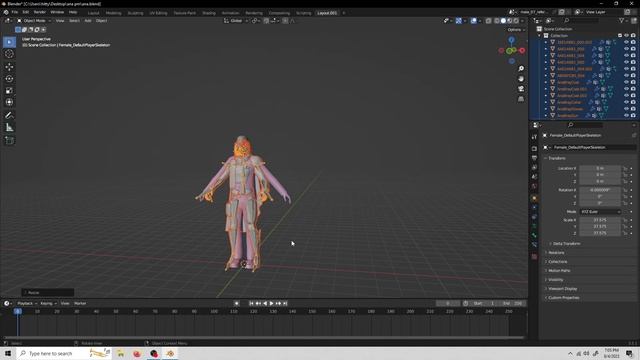Select the Transform tool
Screen dimensions: 640x360
(9, 102)
